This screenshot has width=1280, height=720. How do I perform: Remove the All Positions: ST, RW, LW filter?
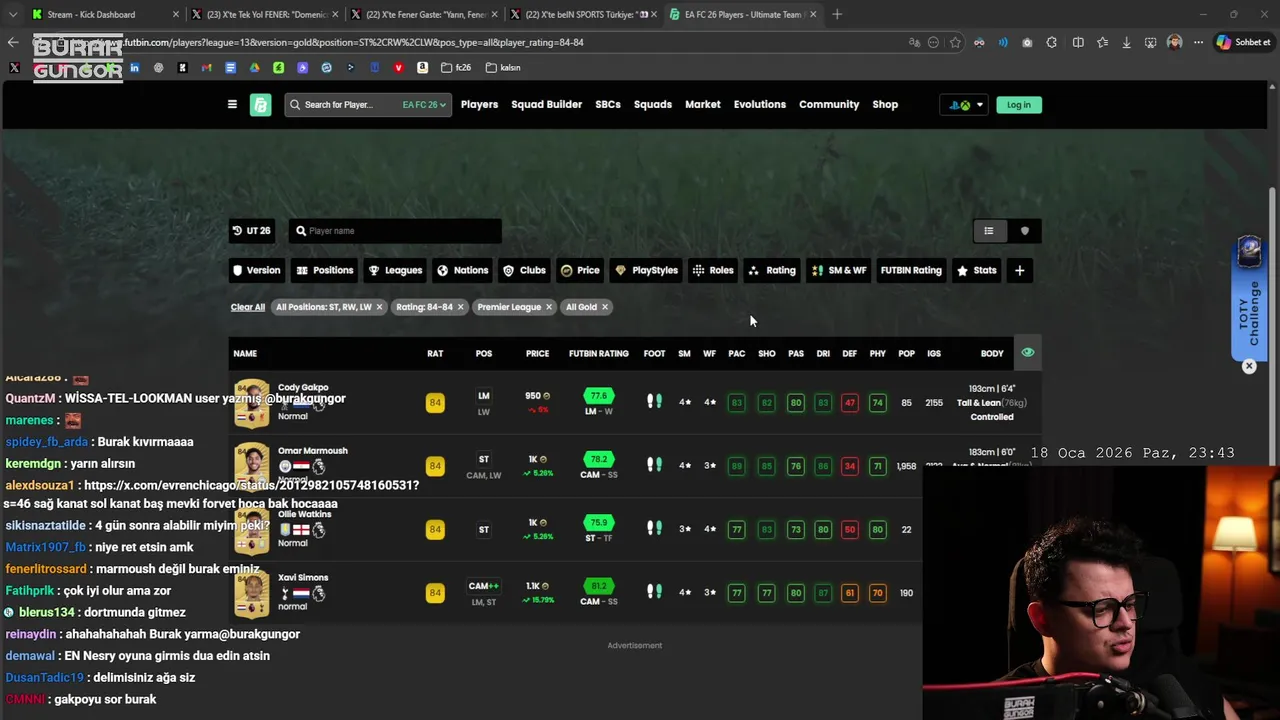(x=379, y=307)
